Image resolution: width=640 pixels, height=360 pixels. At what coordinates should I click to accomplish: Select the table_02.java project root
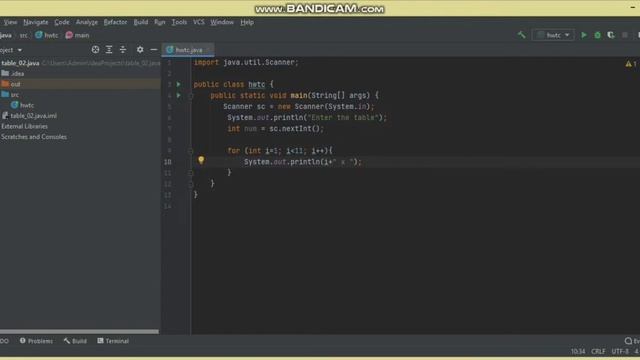click(20, 63)
